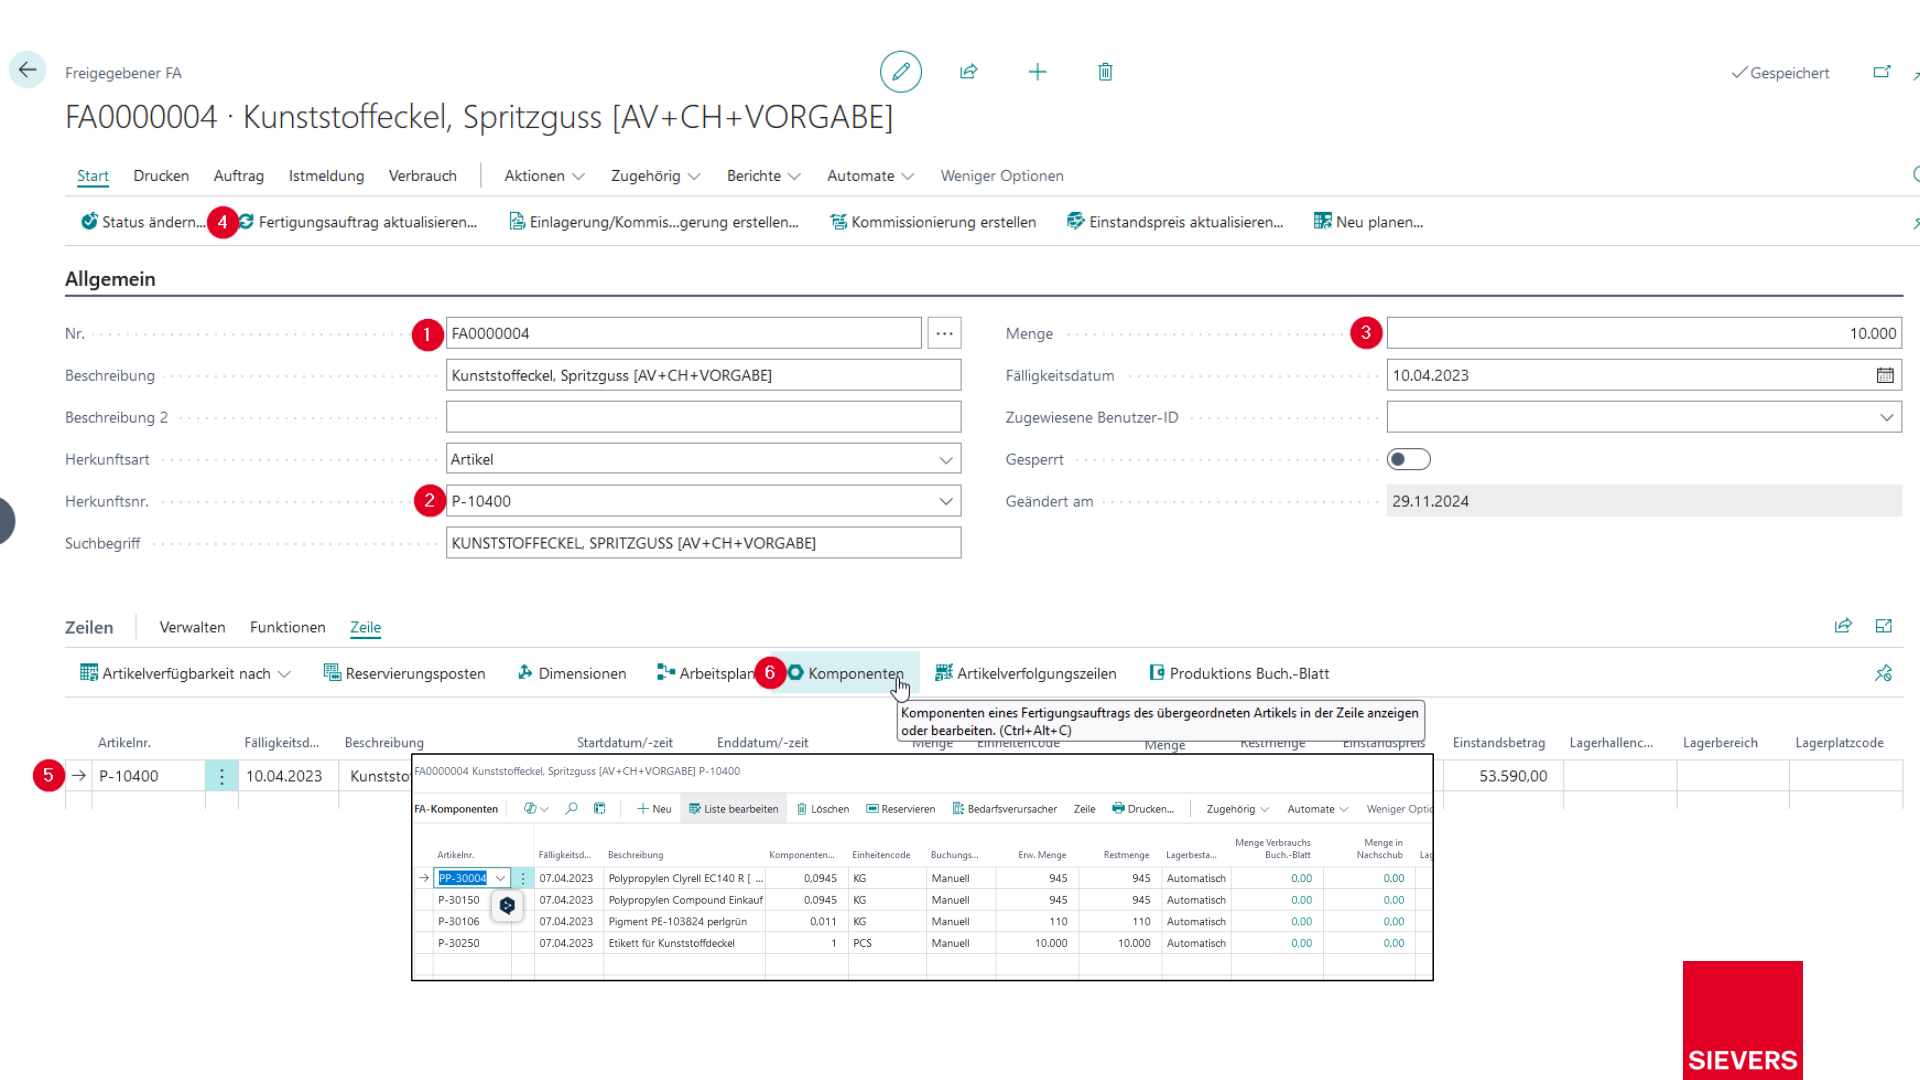This screenshot has width=1920, height=1080.
Task: Click Bedarfsverursacher in FA-Komponenten
Action: pos(1004,809)
